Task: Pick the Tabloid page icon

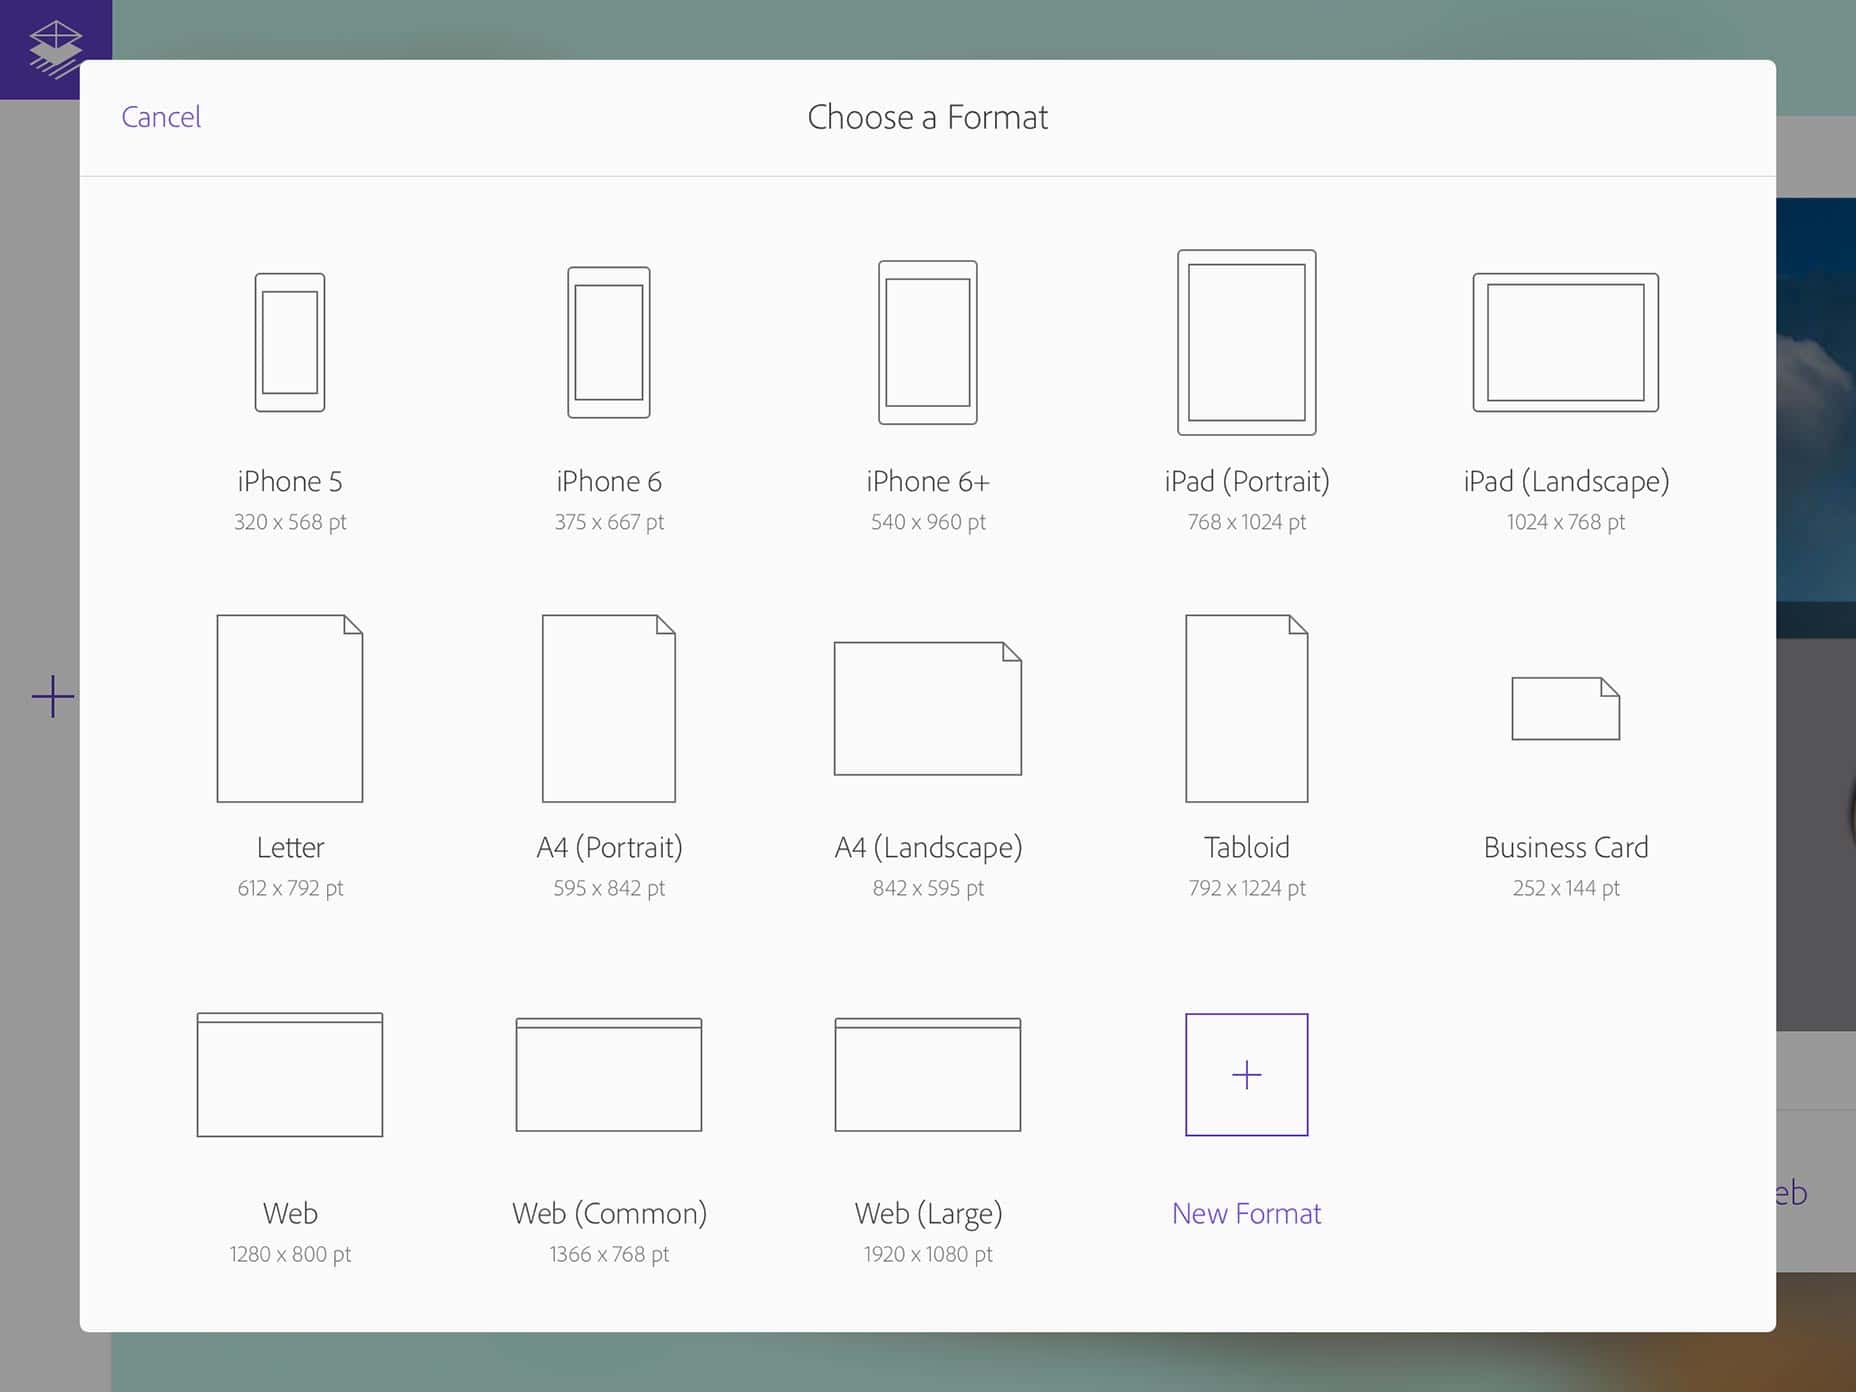Action: 1246,708
